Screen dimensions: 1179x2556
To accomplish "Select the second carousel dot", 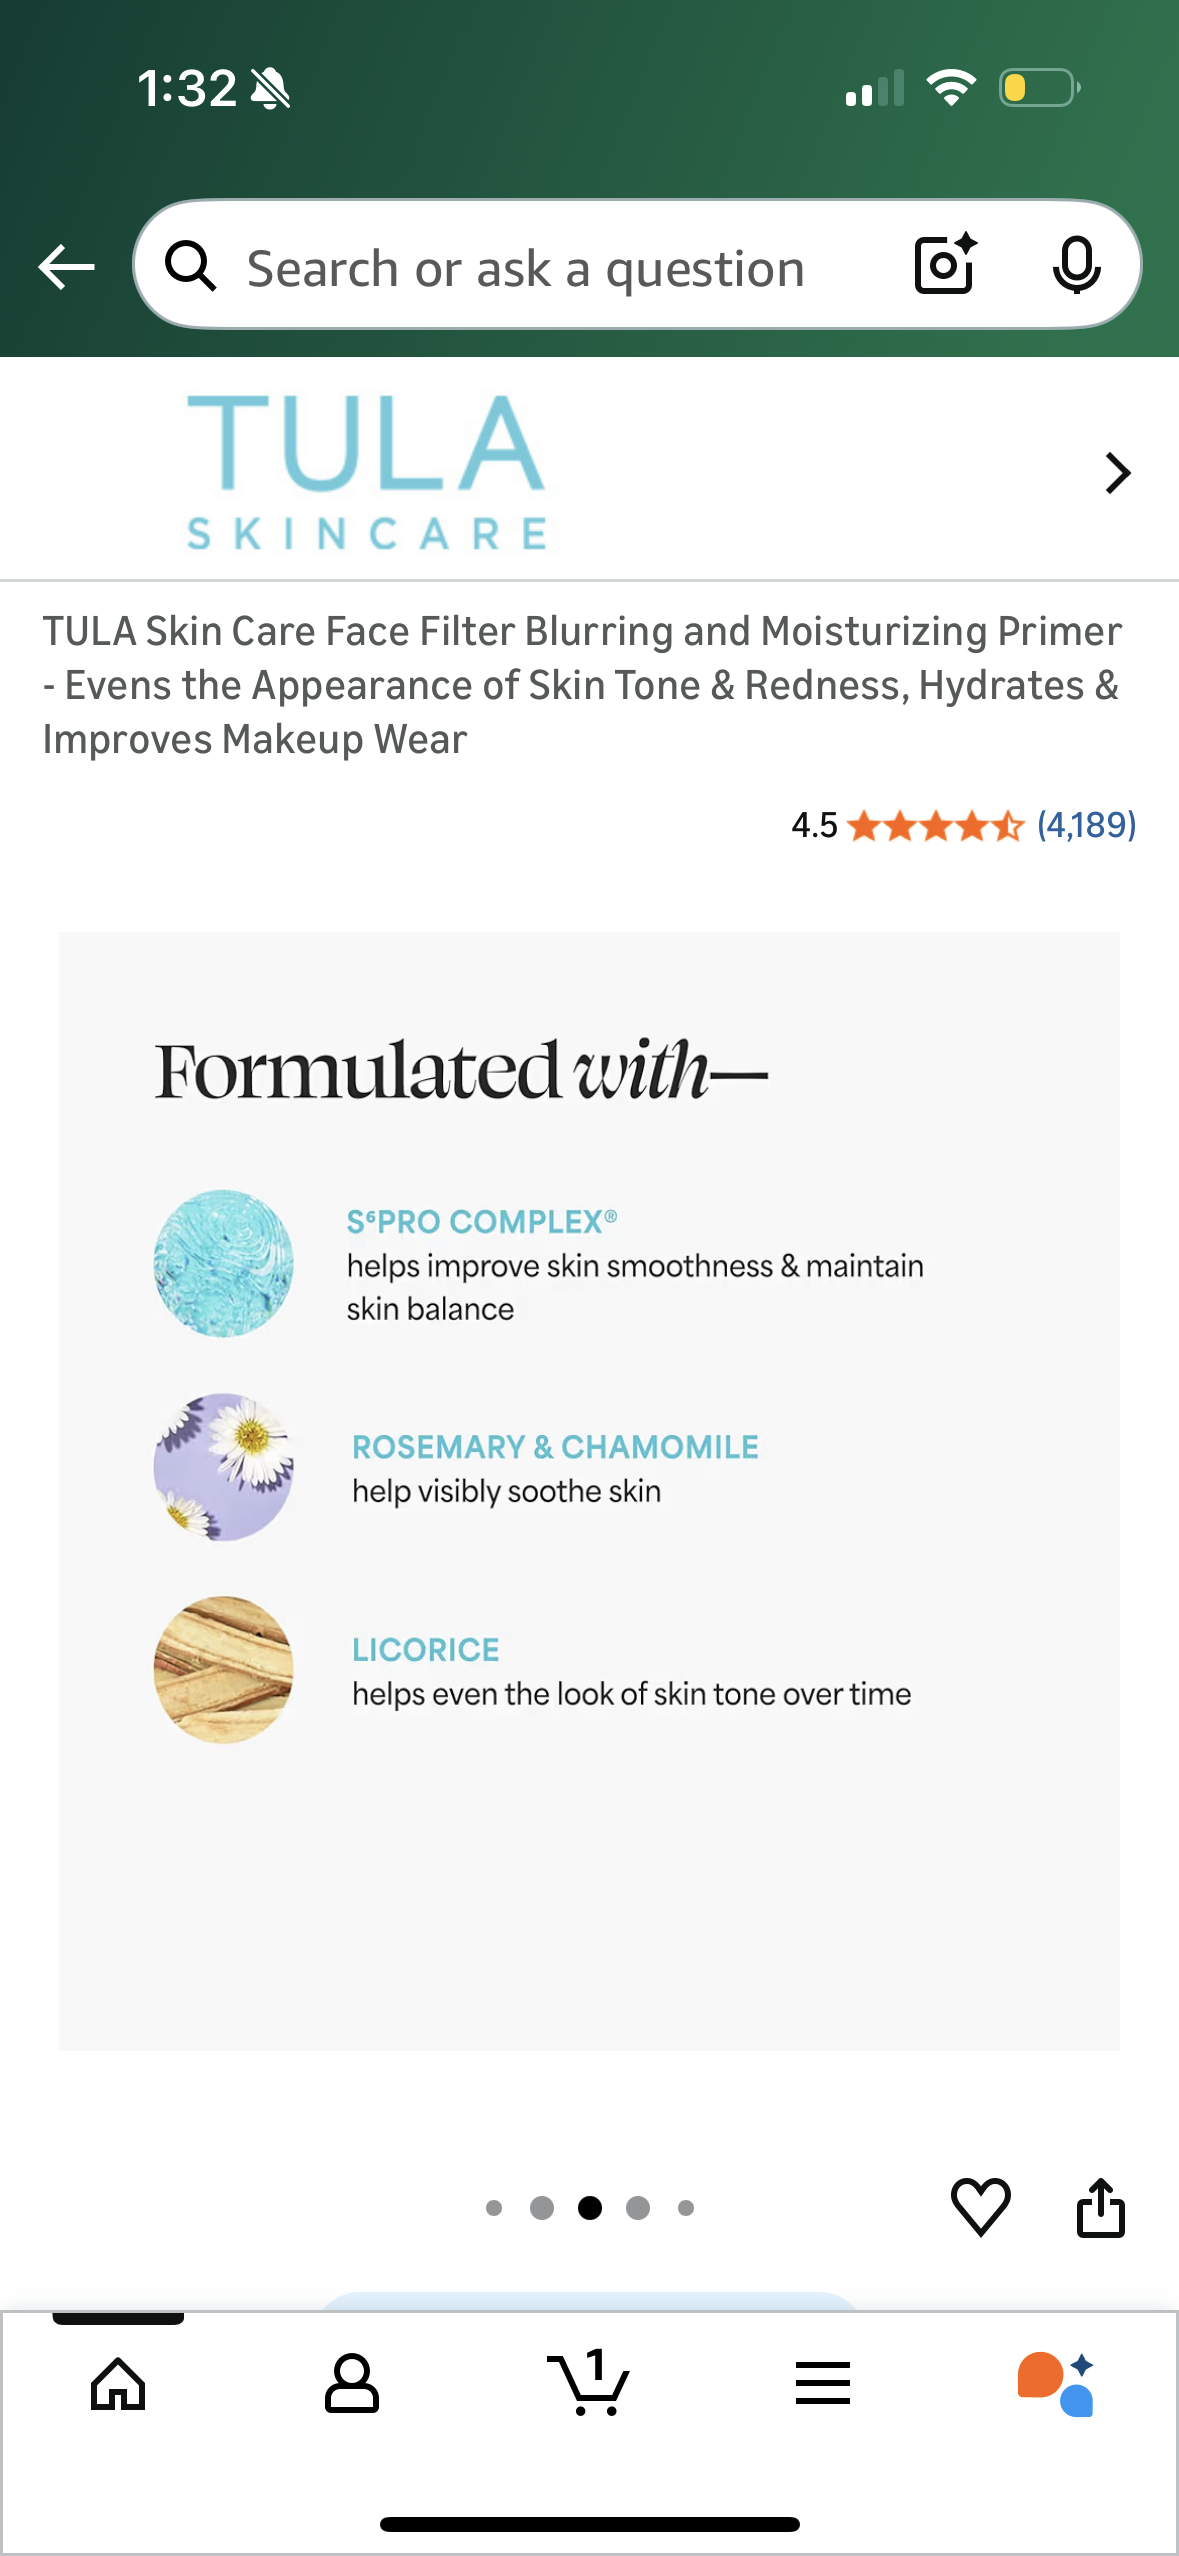I will 542,2208.
